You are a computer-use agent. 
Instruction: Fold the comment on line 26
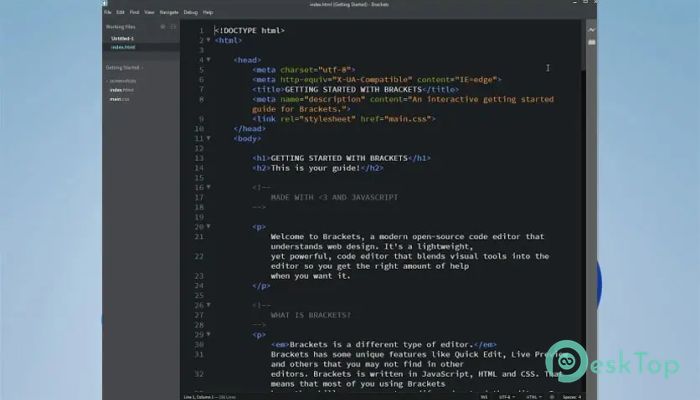[x=208, y=305]
